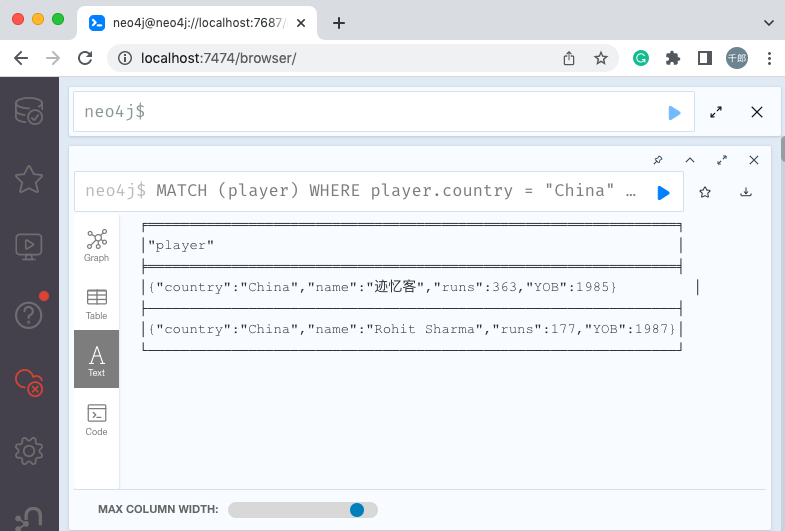Open Neo4j Browser Sync cloud icon
The width and height of the screenshot is (785, 531).
(x=29, y=383)
